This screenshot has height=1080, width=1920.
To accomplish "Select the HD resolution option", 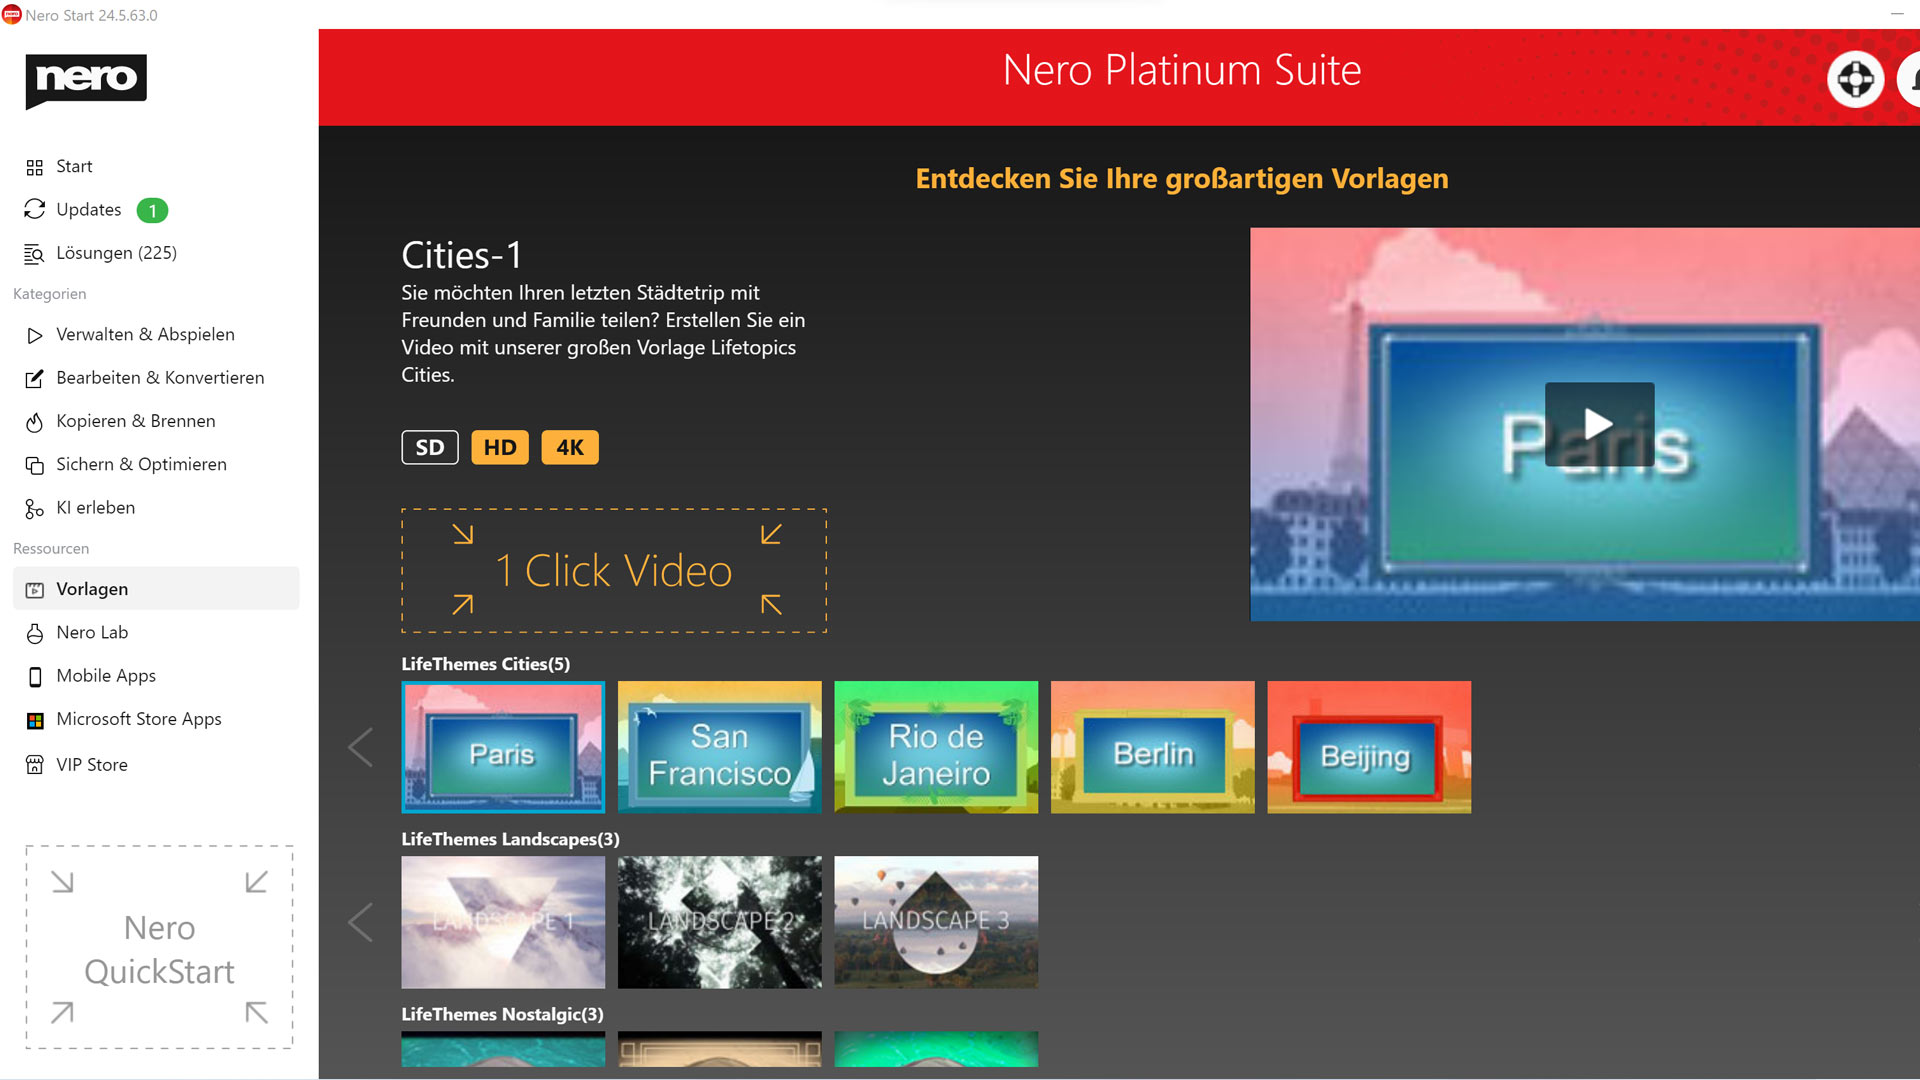I will point(500,447).
